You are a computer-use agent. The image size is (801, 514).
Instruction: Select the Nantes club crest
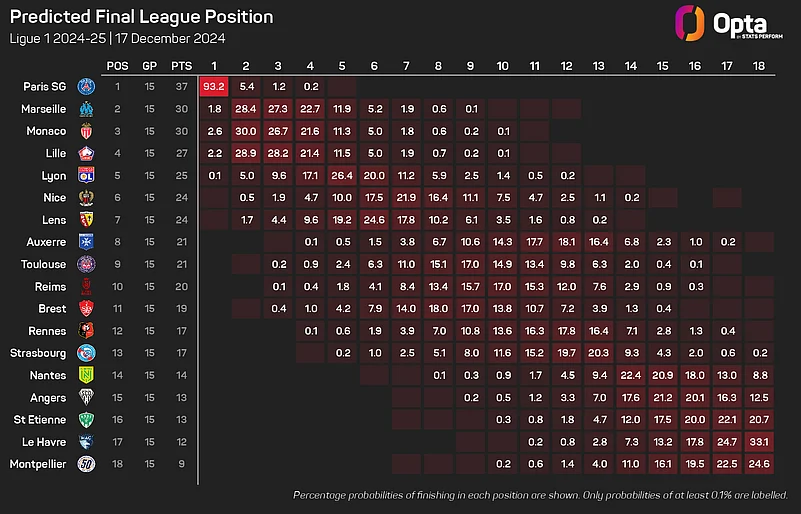[x=87, y=375]
